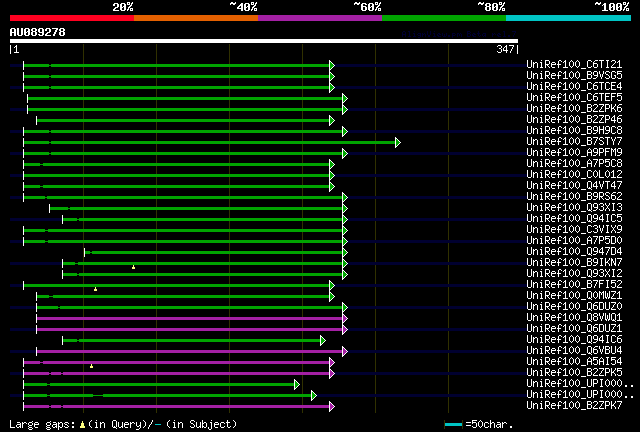Click the cyan ~100% identity legend segment
The image size is (640, 432).
pyautogui.click(x=569, y=18)
